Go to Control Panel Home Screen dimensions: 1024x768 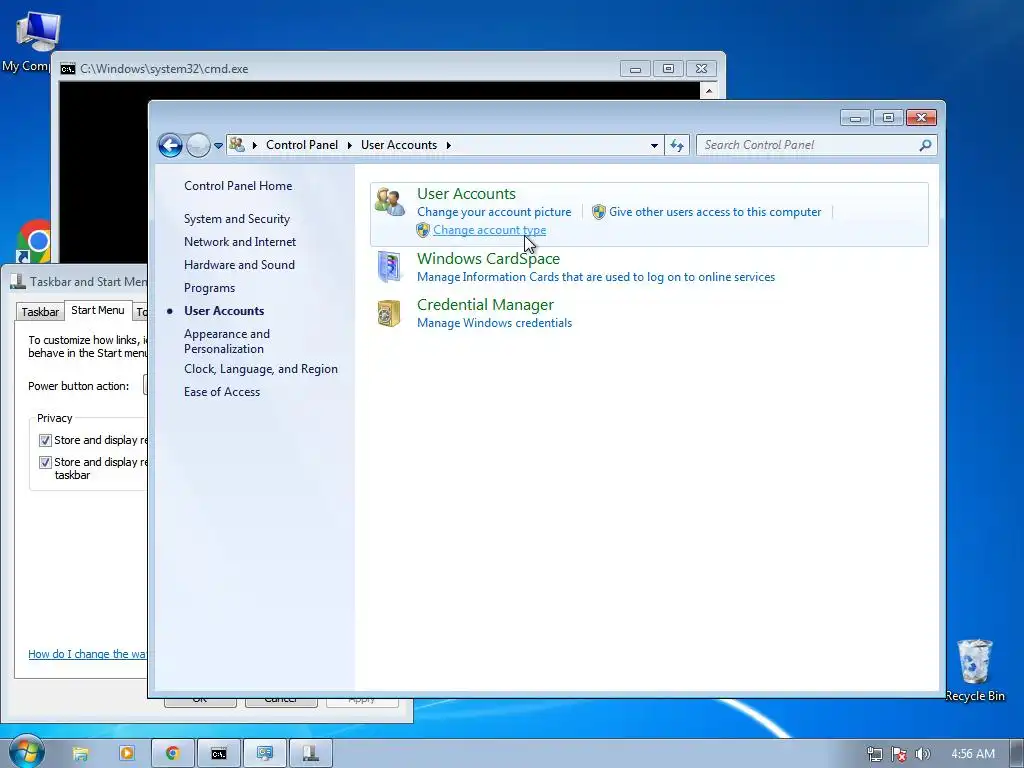coord(238,186)
